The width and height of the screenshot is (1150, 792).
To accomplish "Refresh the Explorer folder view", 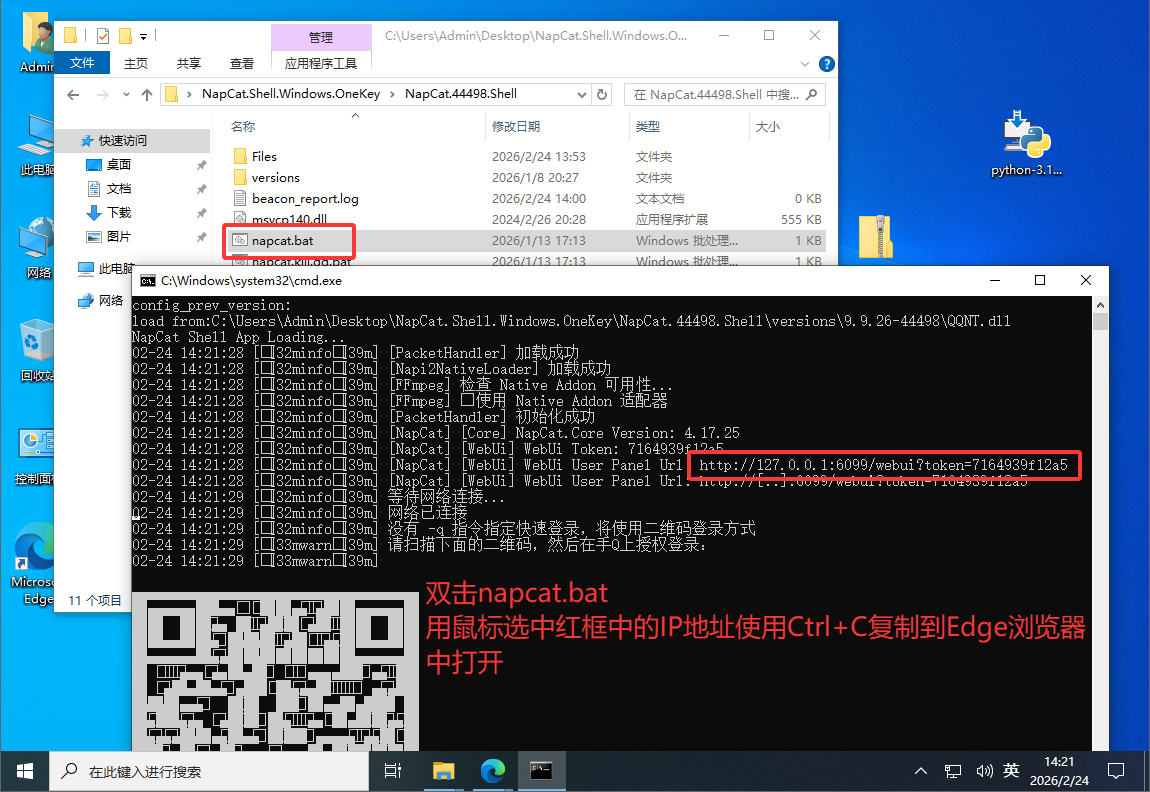I will click(602, 94).
